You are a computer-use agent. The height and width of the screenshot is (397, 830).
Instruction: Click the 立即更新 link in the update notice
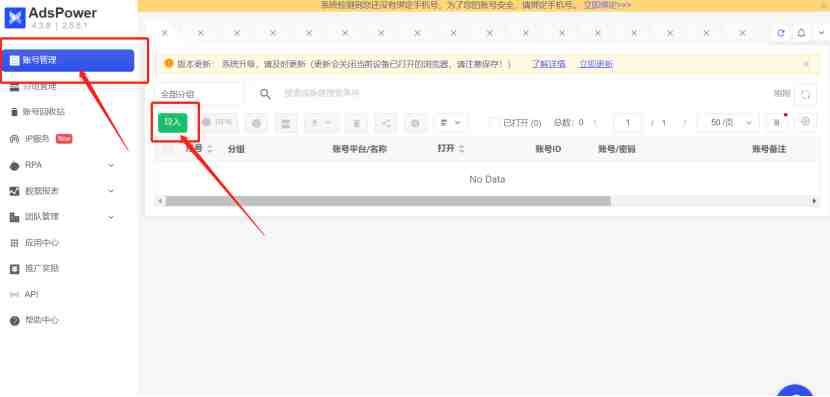coord(596,64)
